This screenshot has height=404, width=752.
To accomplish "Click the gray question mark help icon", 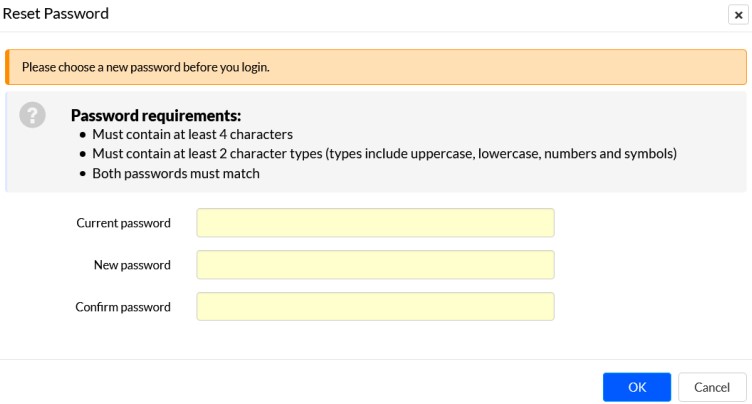I will click(33, 115).
